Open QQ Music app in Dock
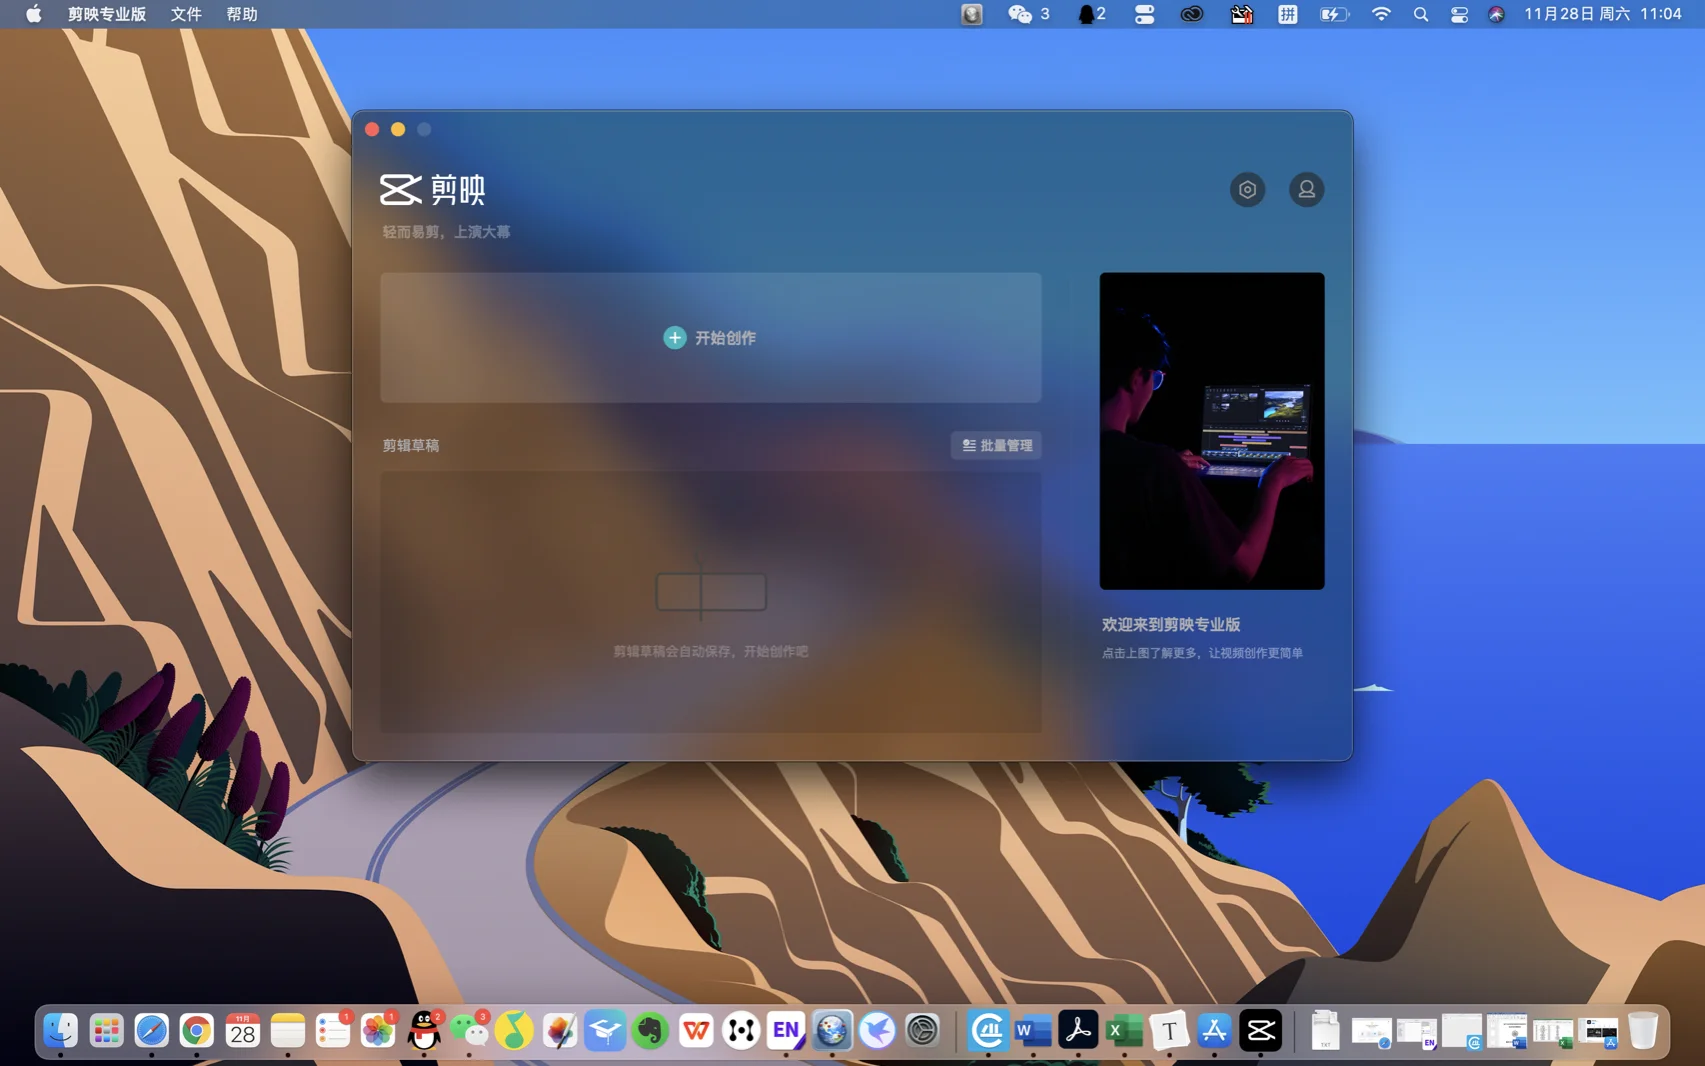Screen dimensions: 1705x1066 (514, 1030)
